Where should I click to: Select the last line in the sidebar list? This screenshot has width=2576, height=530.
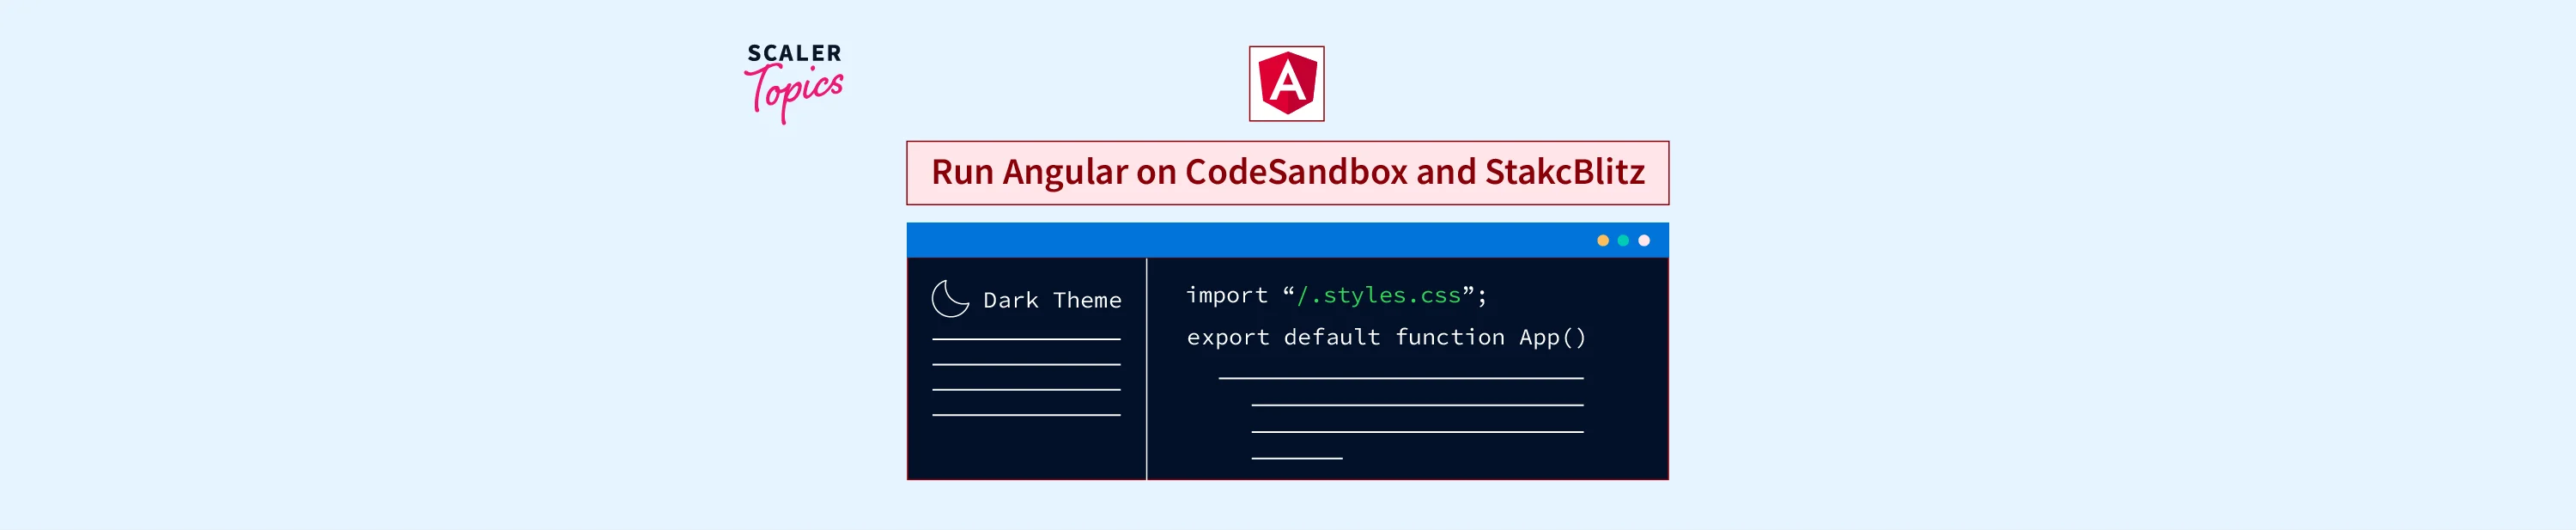[1025, 414]
